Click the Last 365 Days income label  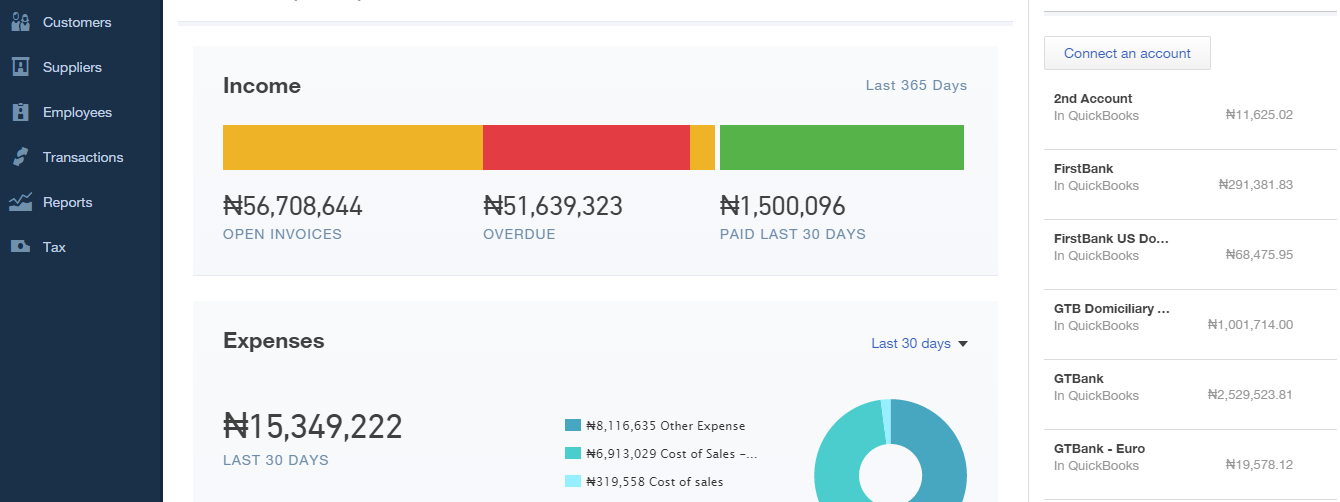coord(916,85)
